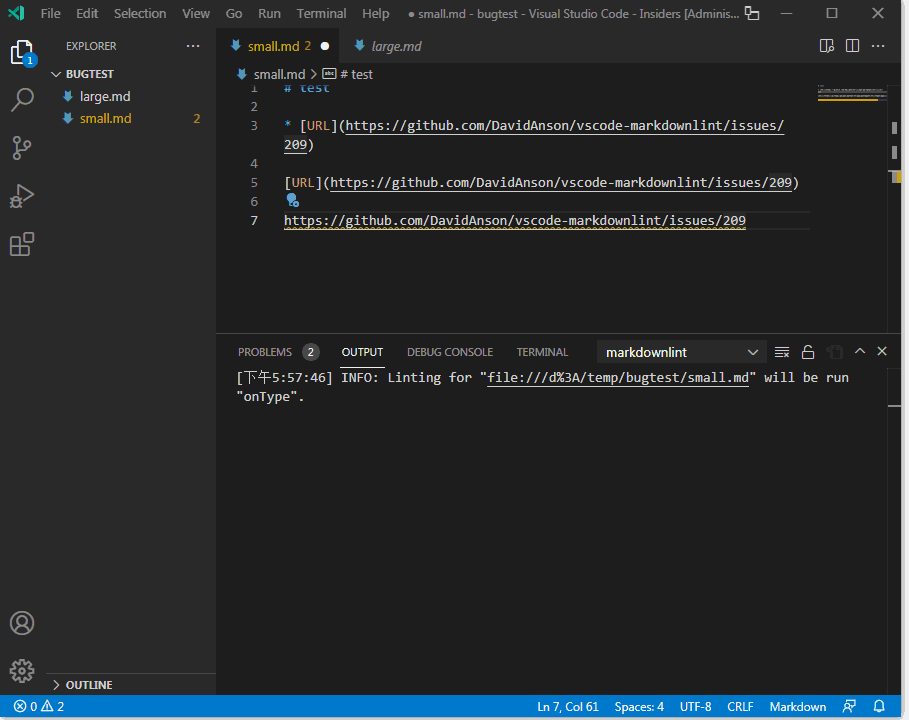909x720 pixels.
Task: Click line number 7 in gutter
Action: pyautogui.click(x=254, y=220)
